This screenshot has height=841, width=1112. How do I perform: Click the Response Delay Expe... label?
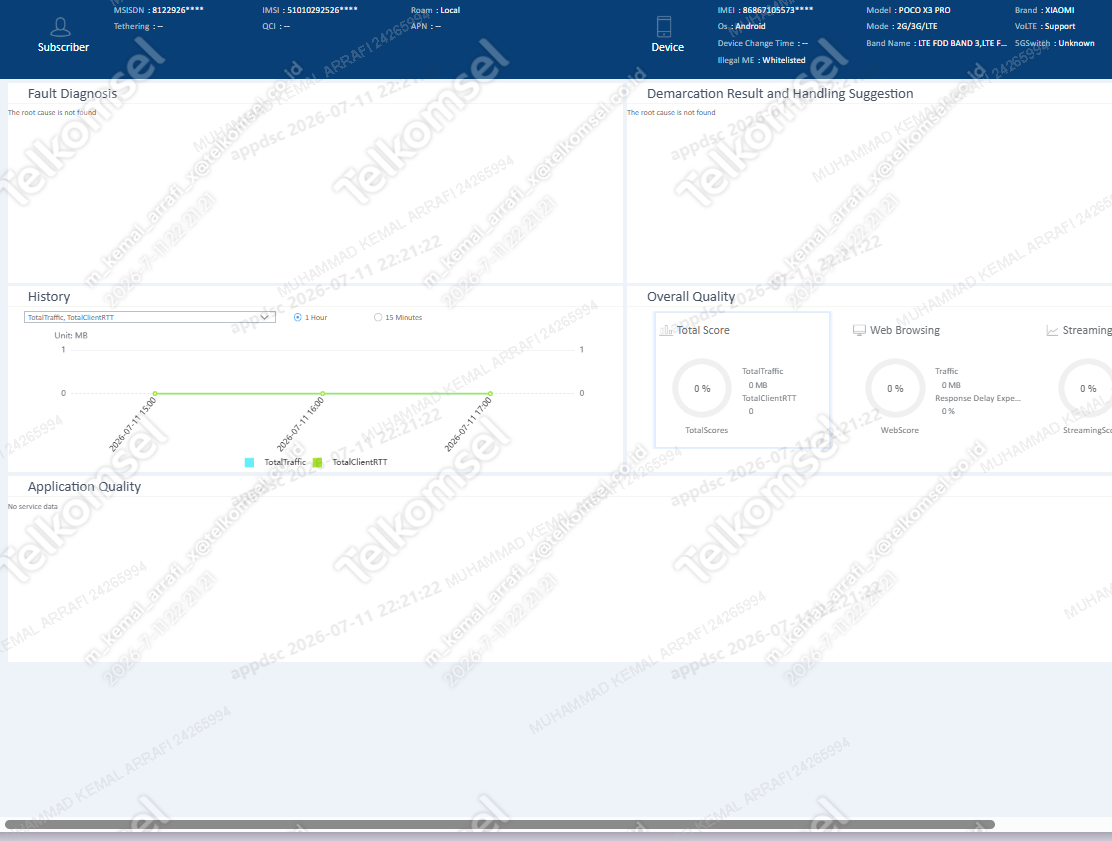[978, 399]
